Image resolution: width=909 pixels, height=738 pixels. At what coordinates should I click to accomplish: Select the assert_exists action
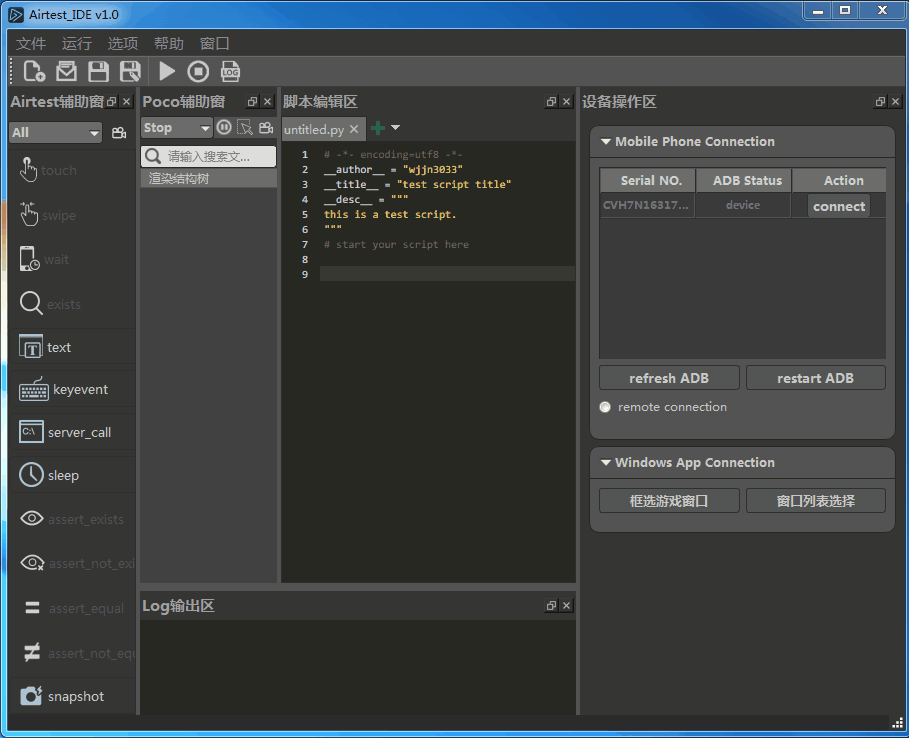[72, 519]
